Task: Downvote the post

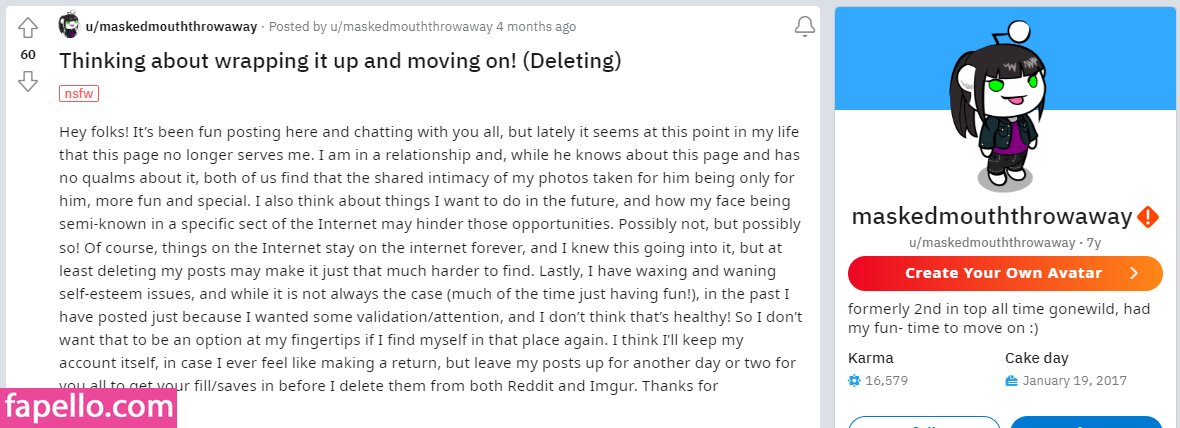Action: click(28, 81)
